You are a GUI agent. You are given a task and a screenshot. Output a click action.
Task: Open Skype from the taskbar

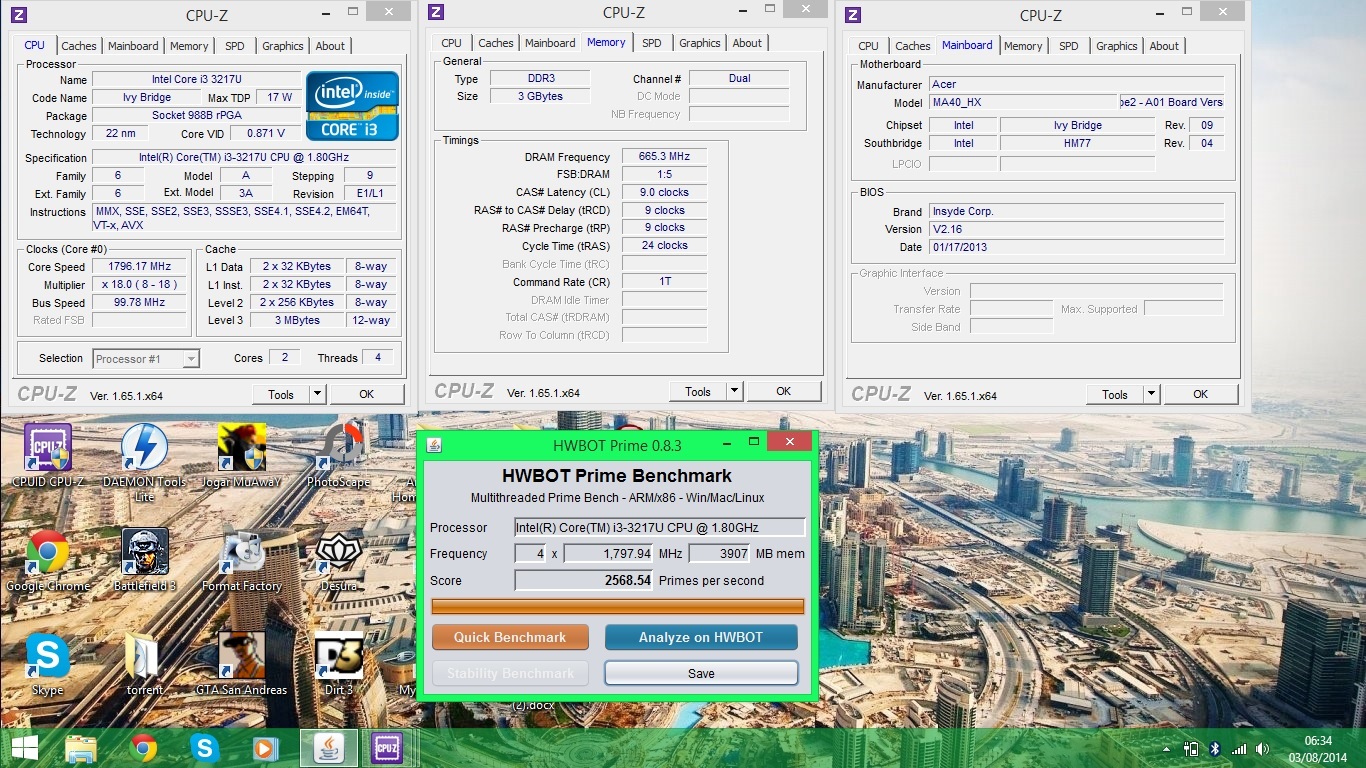tap(205, 748)
